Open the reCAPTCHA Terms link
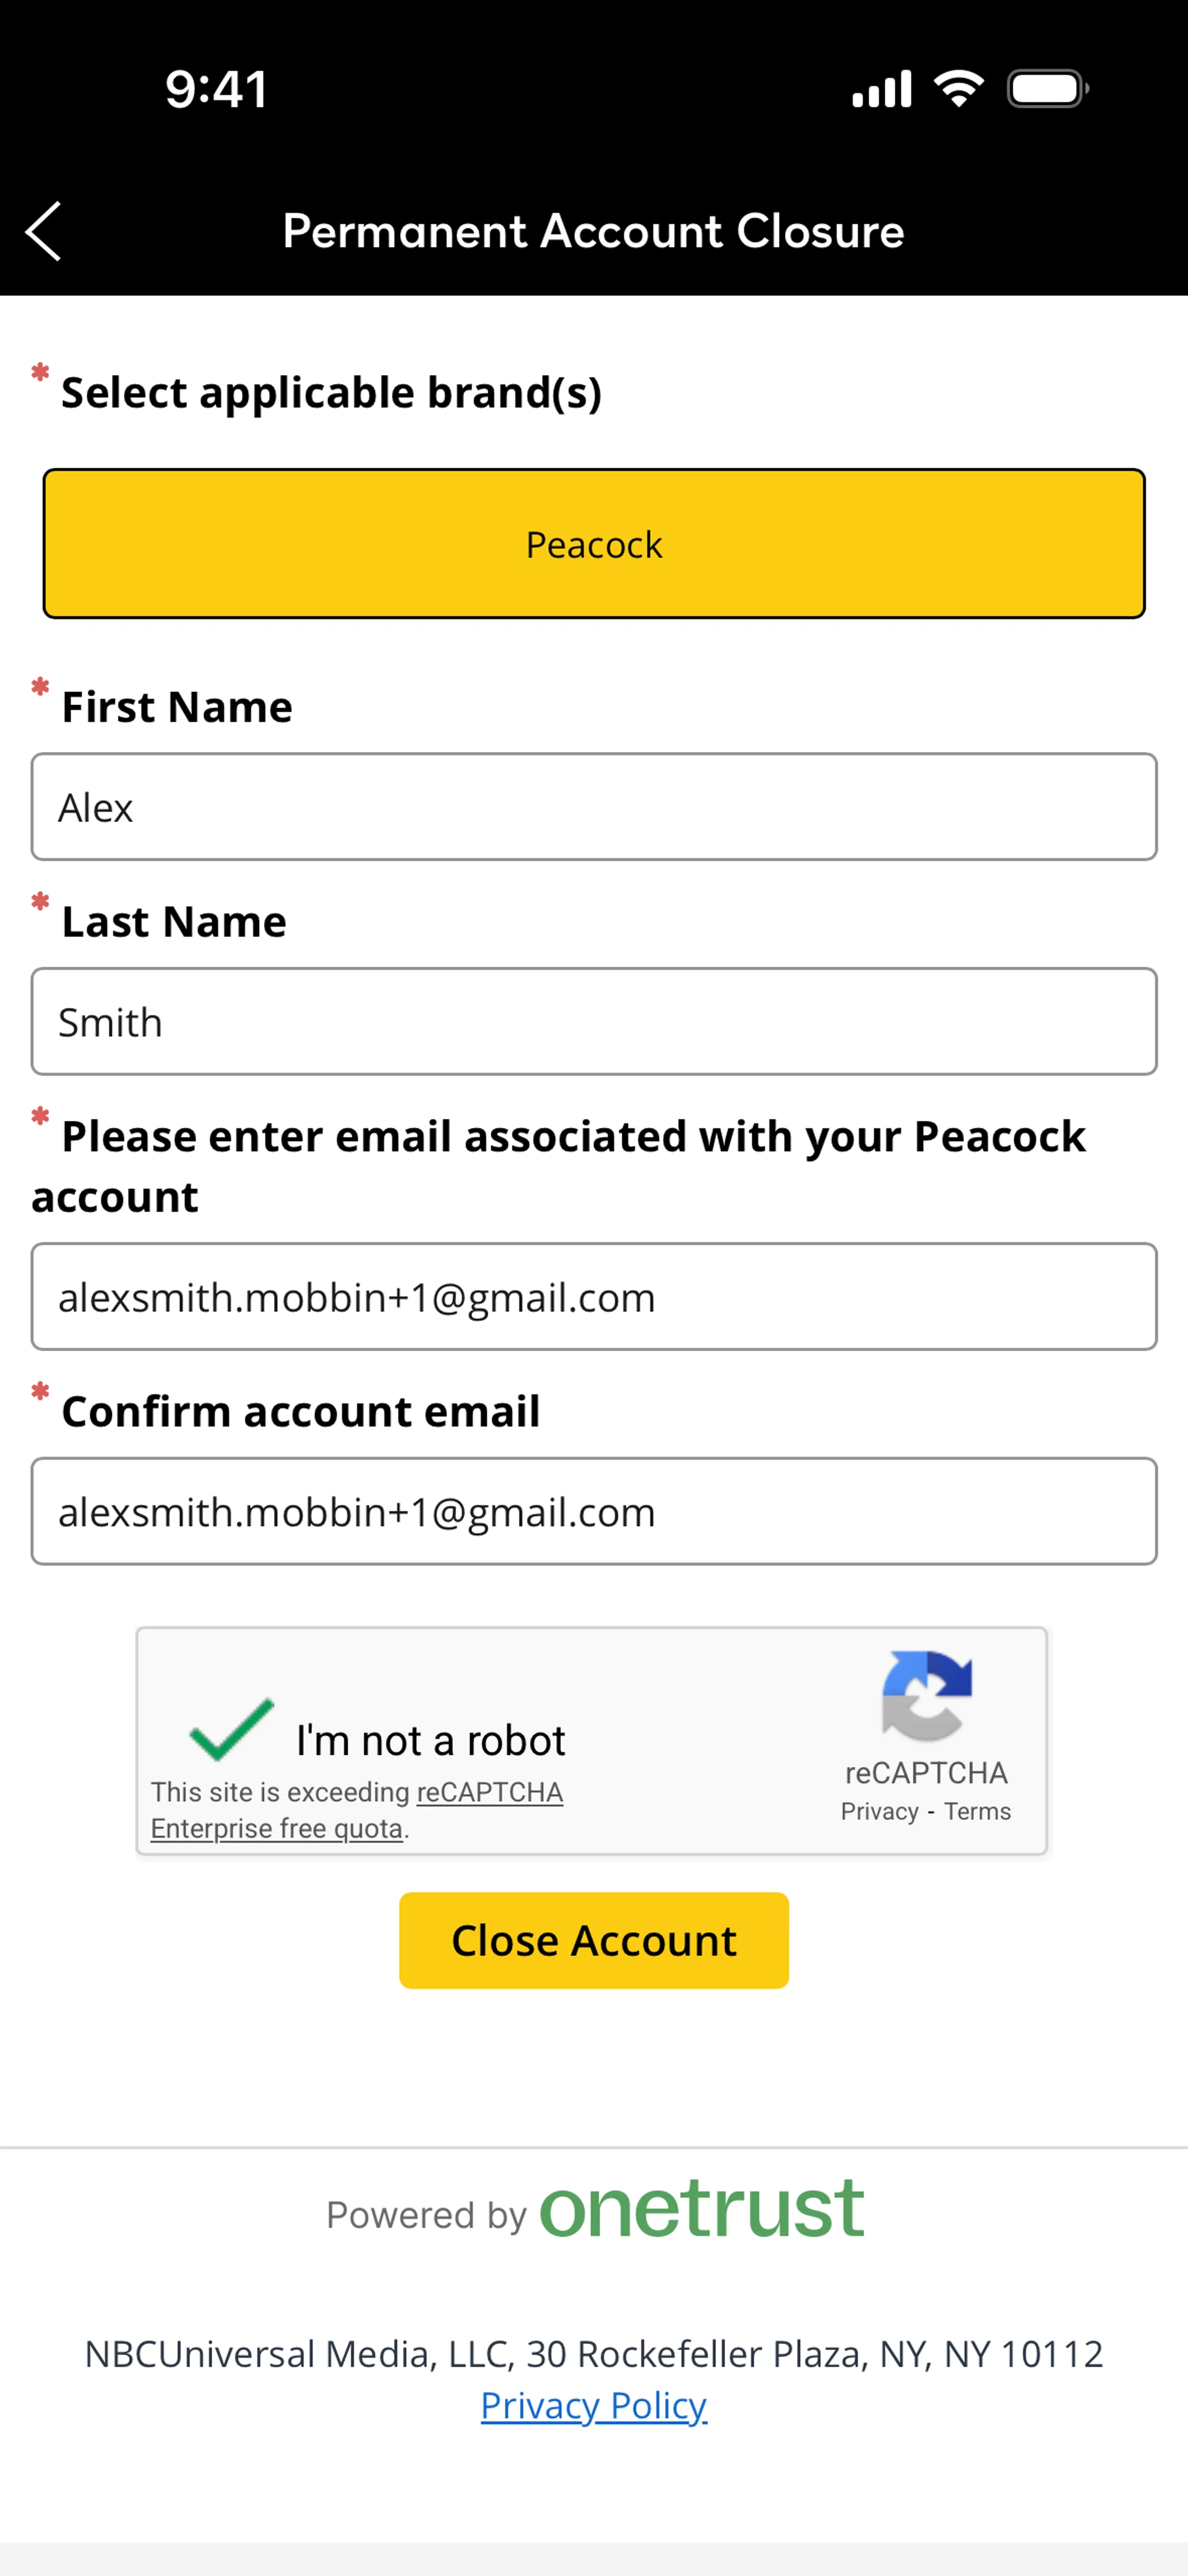 (x=977, y=1811)
